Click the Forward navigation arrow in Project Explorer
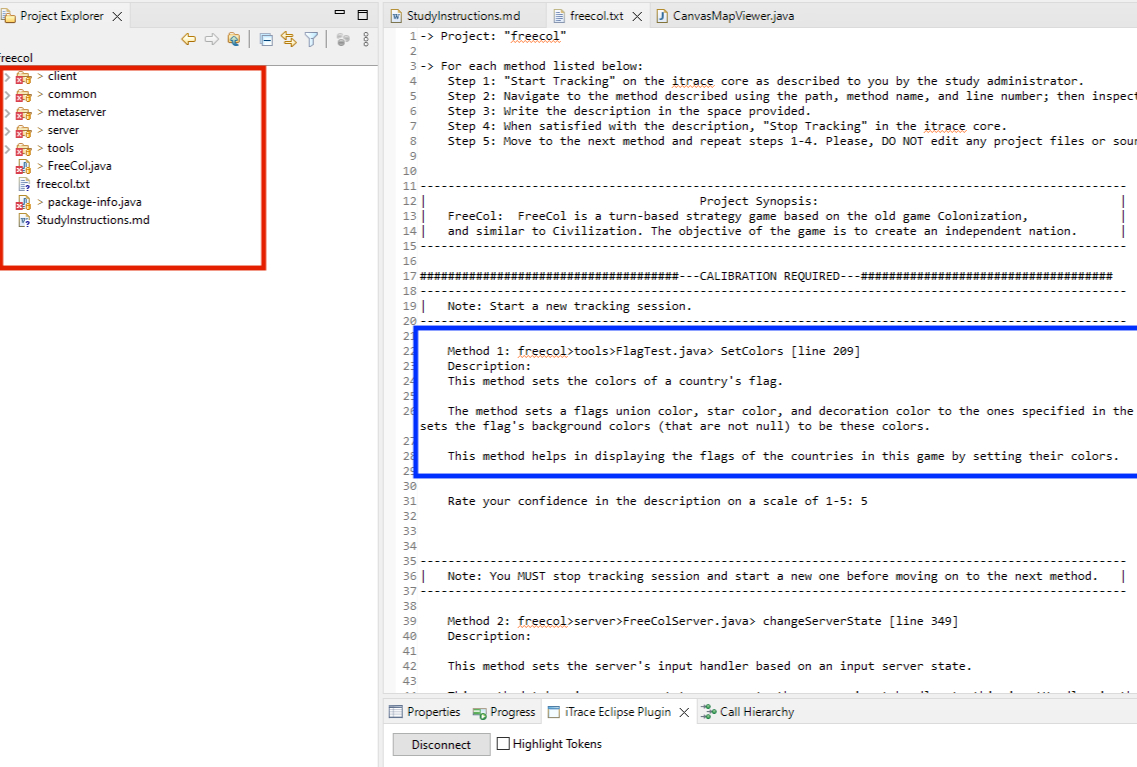Viewport: 1137px width, 767px height. point(212,39)
